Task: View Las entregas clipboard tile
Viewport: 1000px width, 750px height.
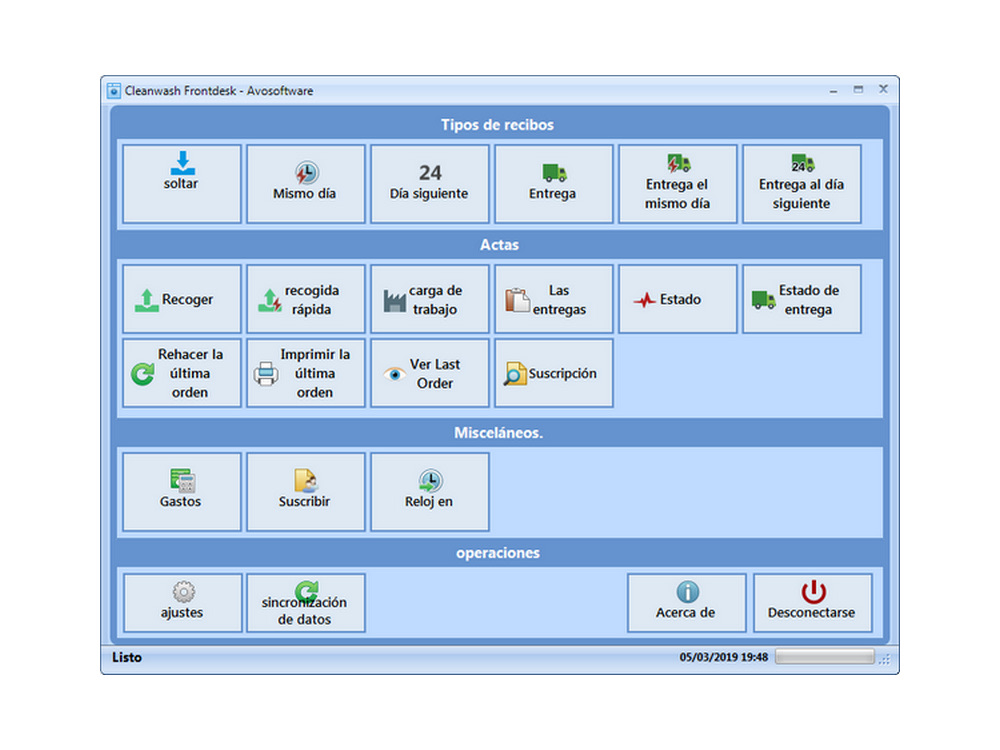Action: tap(554, 299)
